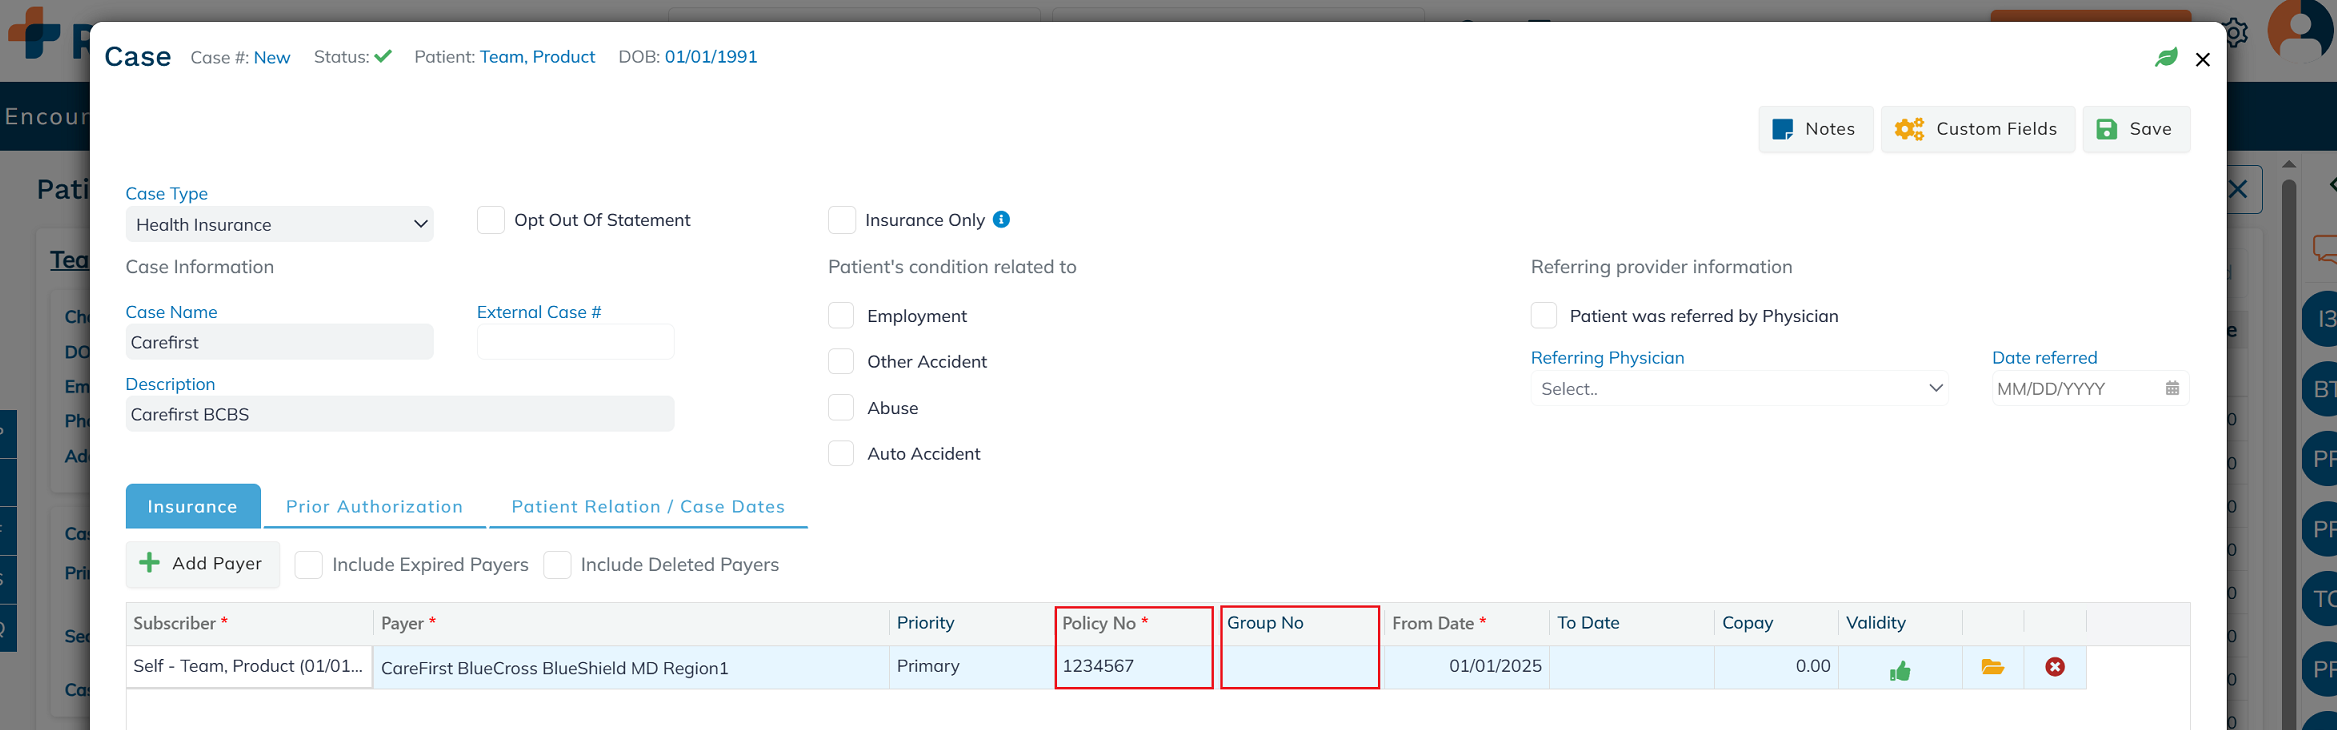This screenshot has height=730, width=2337.
Task: Click the green thumbs-up validity icon
Action: (x=1900, y=670)
